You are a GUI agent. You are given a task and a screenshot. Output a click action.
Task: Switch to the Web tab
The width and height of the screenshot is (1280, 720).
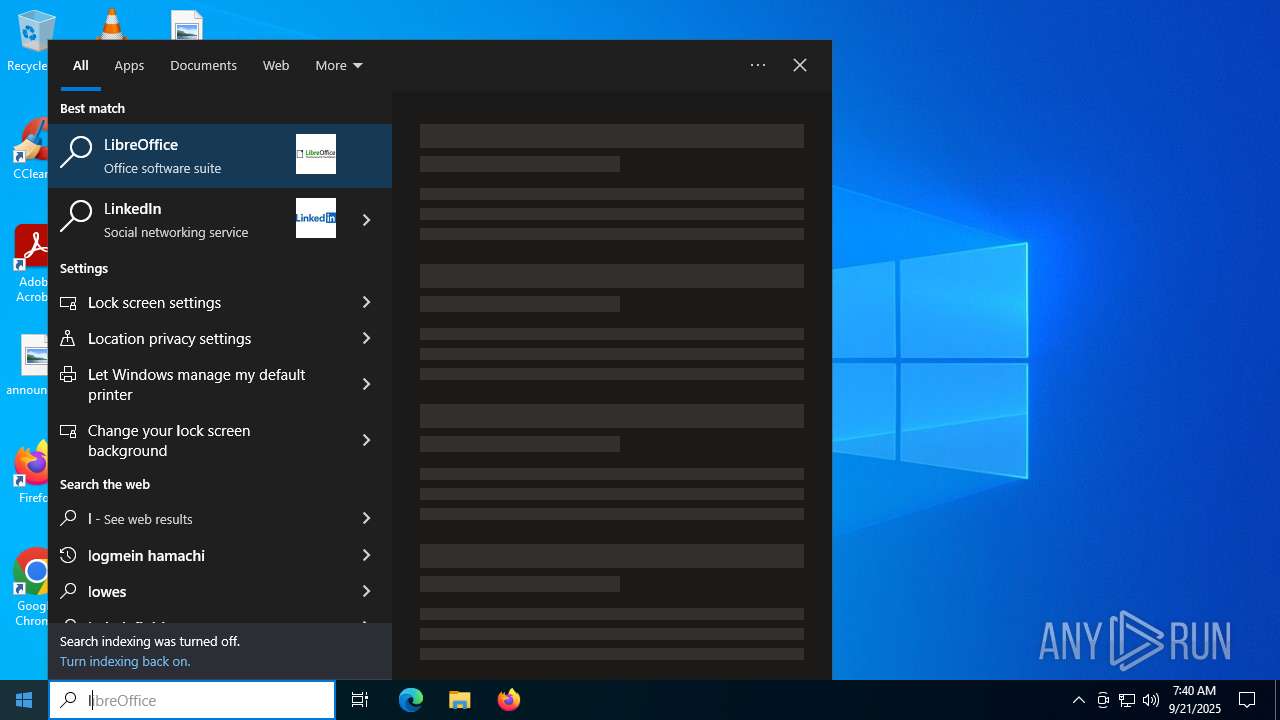point(276,65)
